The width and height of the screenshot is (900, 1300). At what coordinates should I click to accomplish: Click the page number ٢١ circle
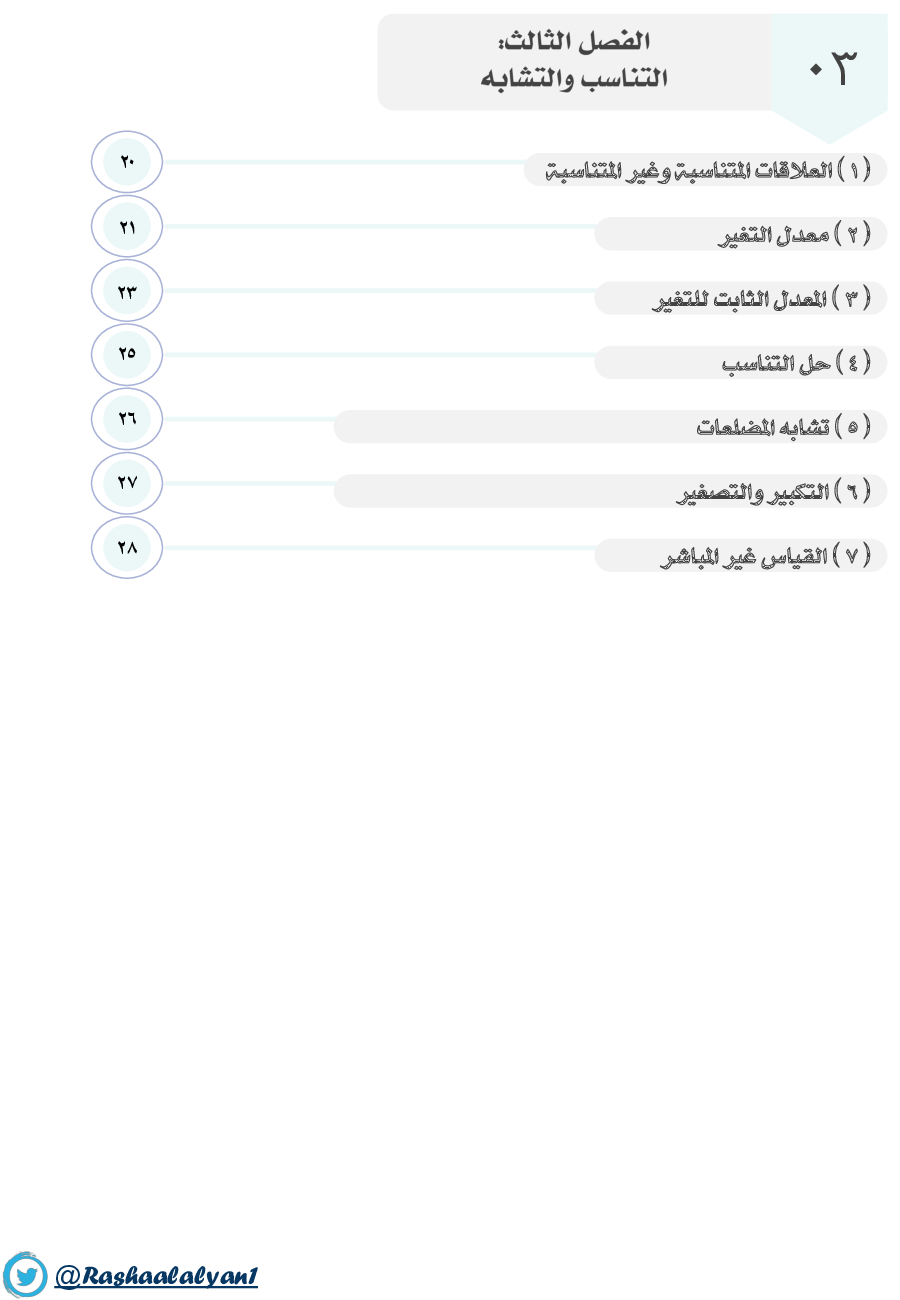tap(127, 227)
